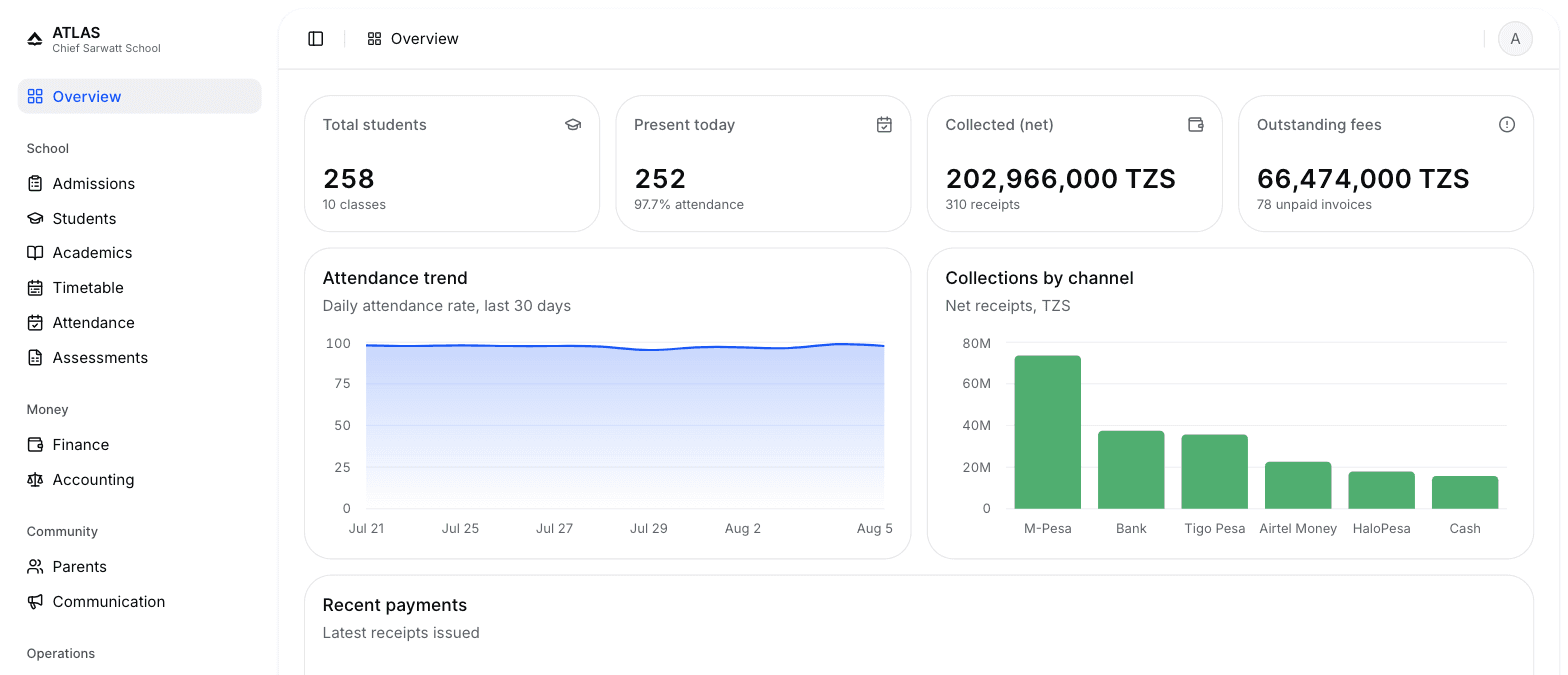
Task: Click the Admissions clipboard icon
Action: click(35, 184)
